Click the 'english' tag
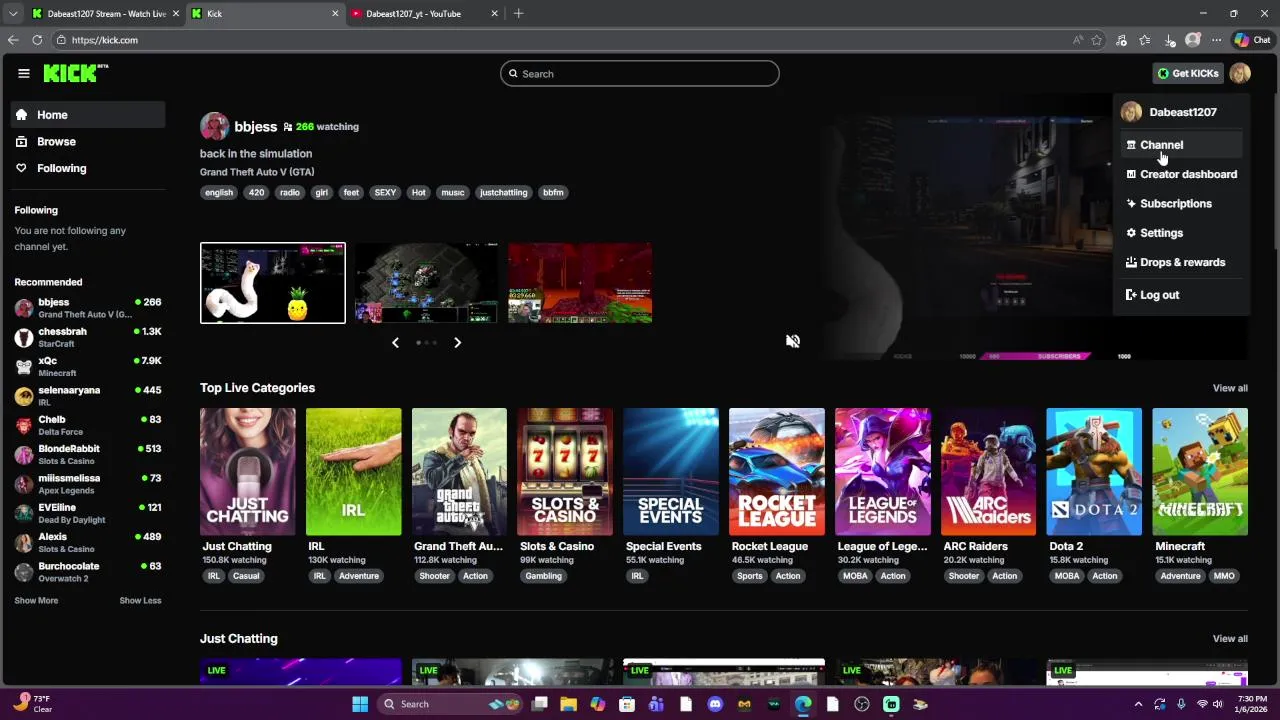The height and width of the screenshot is (720, 1280). [219, 192]
